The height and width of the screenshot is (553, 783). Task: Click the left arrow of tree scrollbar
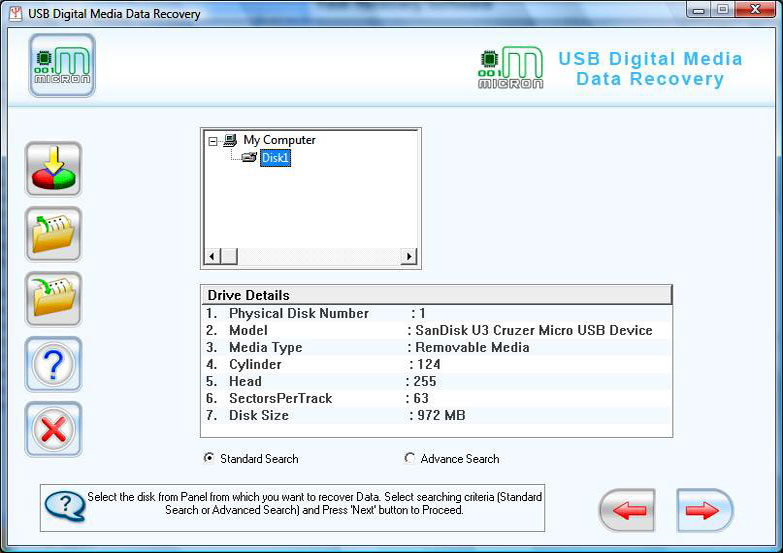tap(212, 256)
